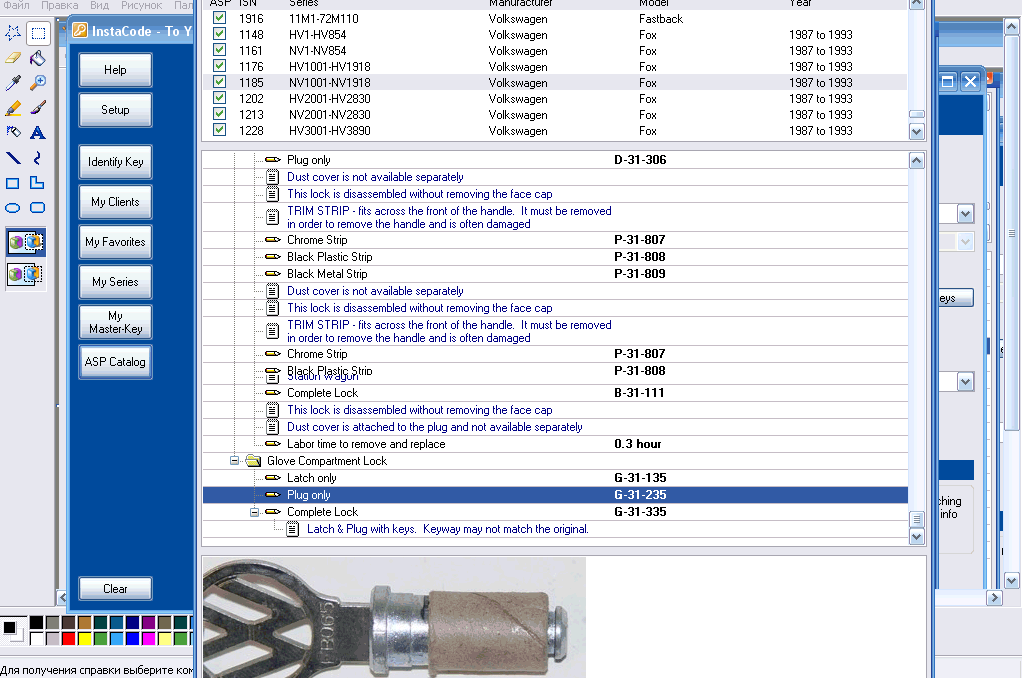Select the Text tool
Screen dimensions: 1022x678
coord(38,133)
